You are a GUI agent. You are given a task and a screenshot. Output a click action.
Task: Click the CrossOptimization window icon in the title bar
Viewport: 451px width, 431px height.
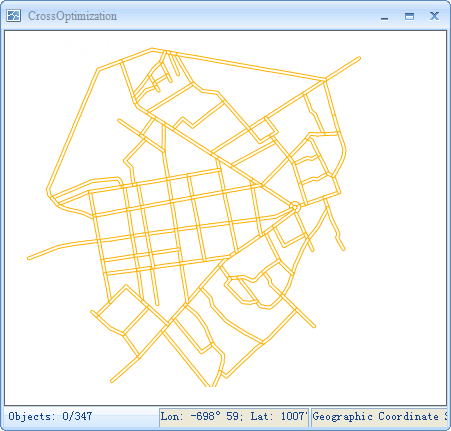[x=13, y=16]
